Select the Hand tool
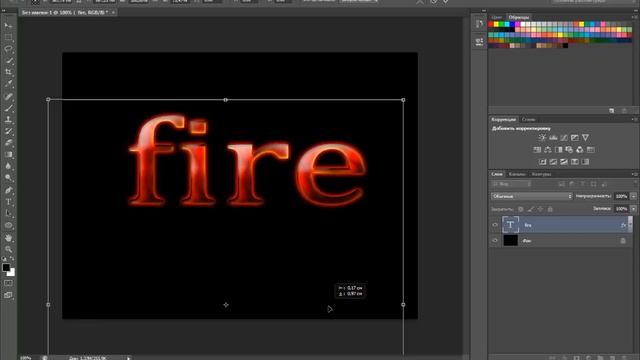Viewport: 640px width, 360px height. [8, 238]
